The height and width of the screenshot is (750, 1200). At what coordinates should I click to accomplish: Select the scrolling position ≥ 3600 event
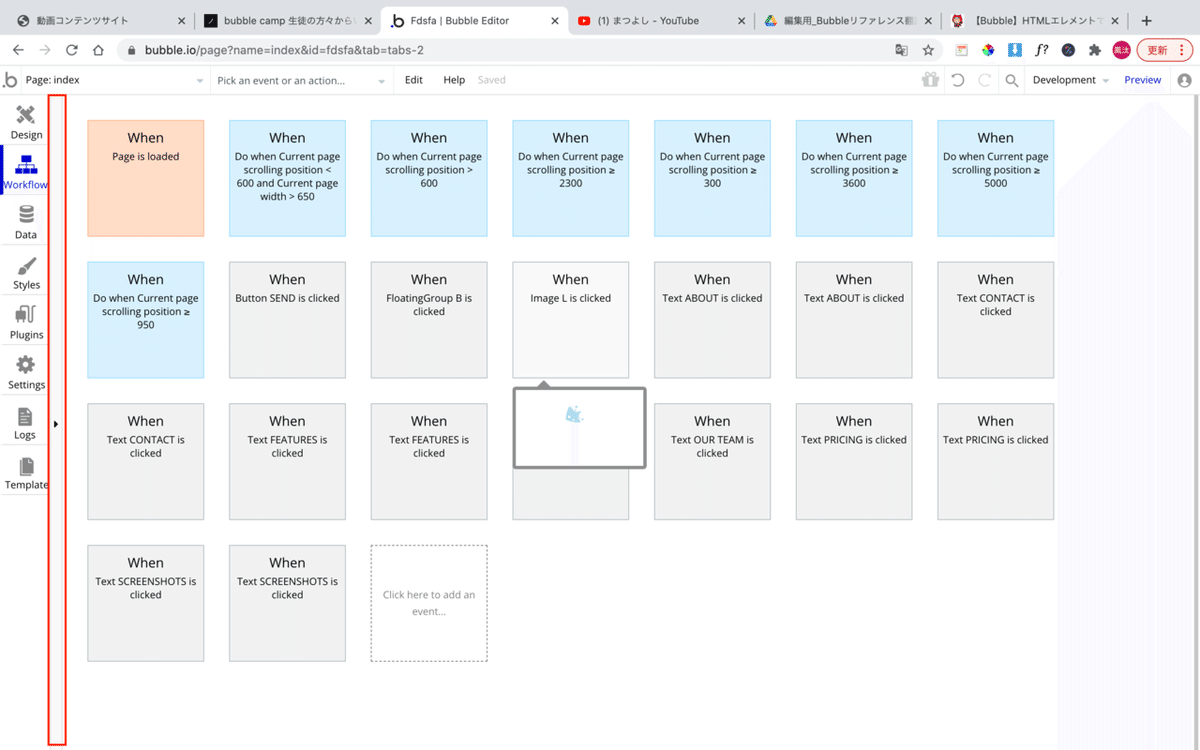[x=854, y=178]
